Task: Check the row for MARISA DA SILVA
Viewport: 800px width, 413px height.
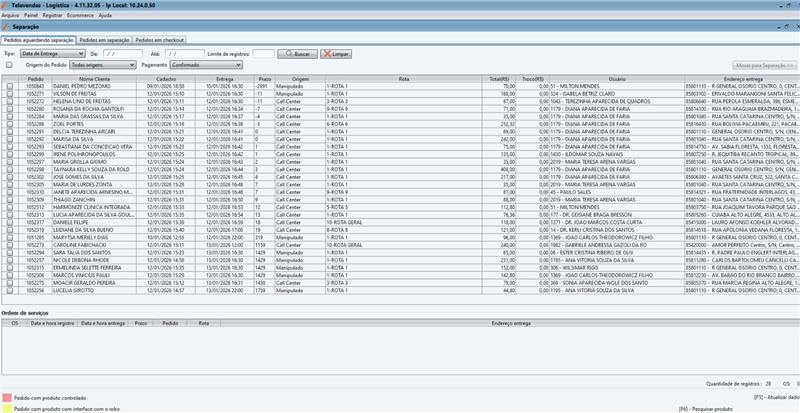Action: (10, 139)
